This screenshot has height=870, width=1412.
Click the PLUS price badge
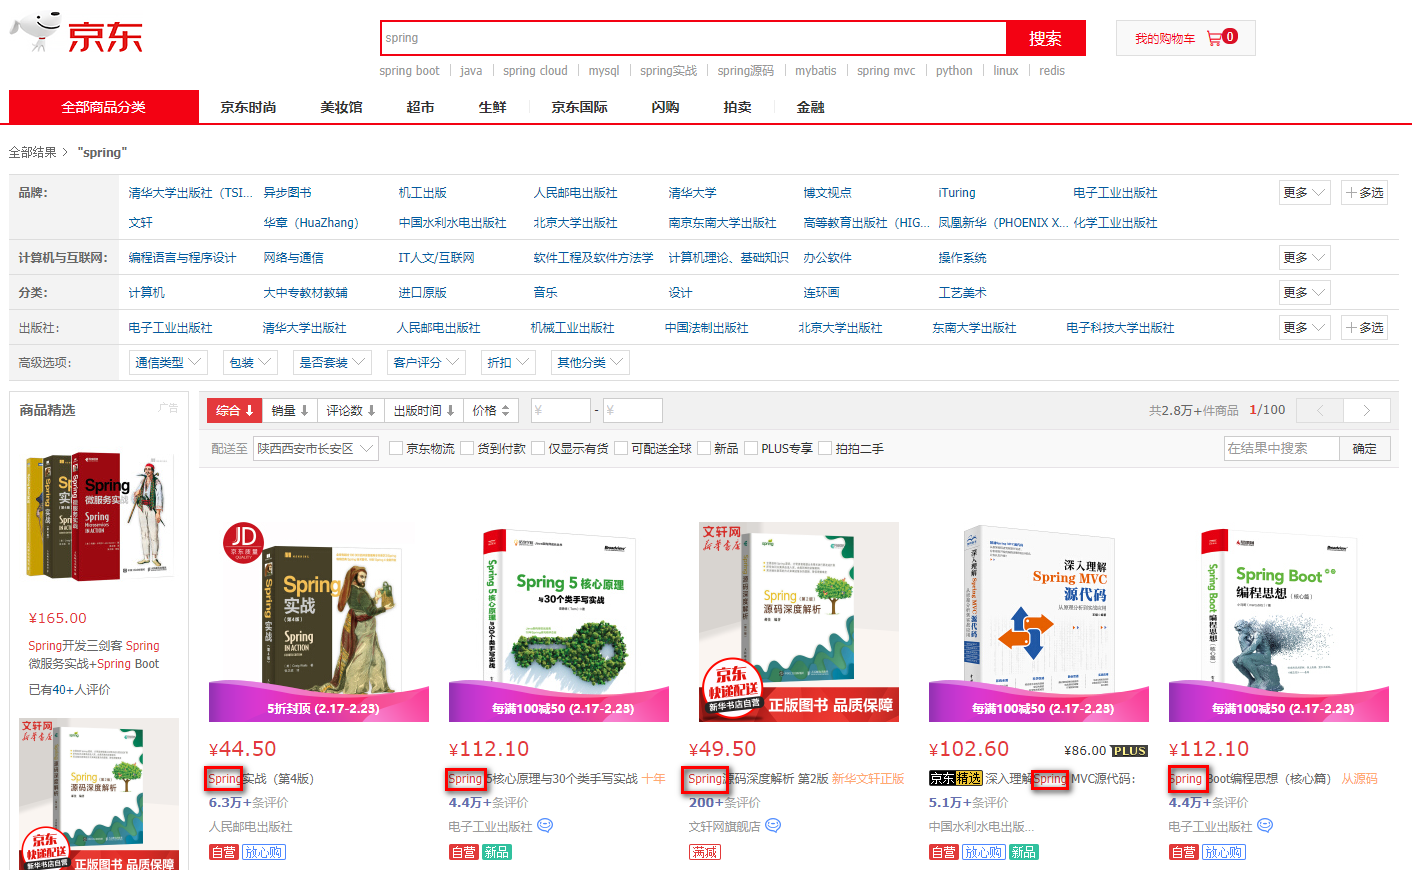(x=1129, y=751)
